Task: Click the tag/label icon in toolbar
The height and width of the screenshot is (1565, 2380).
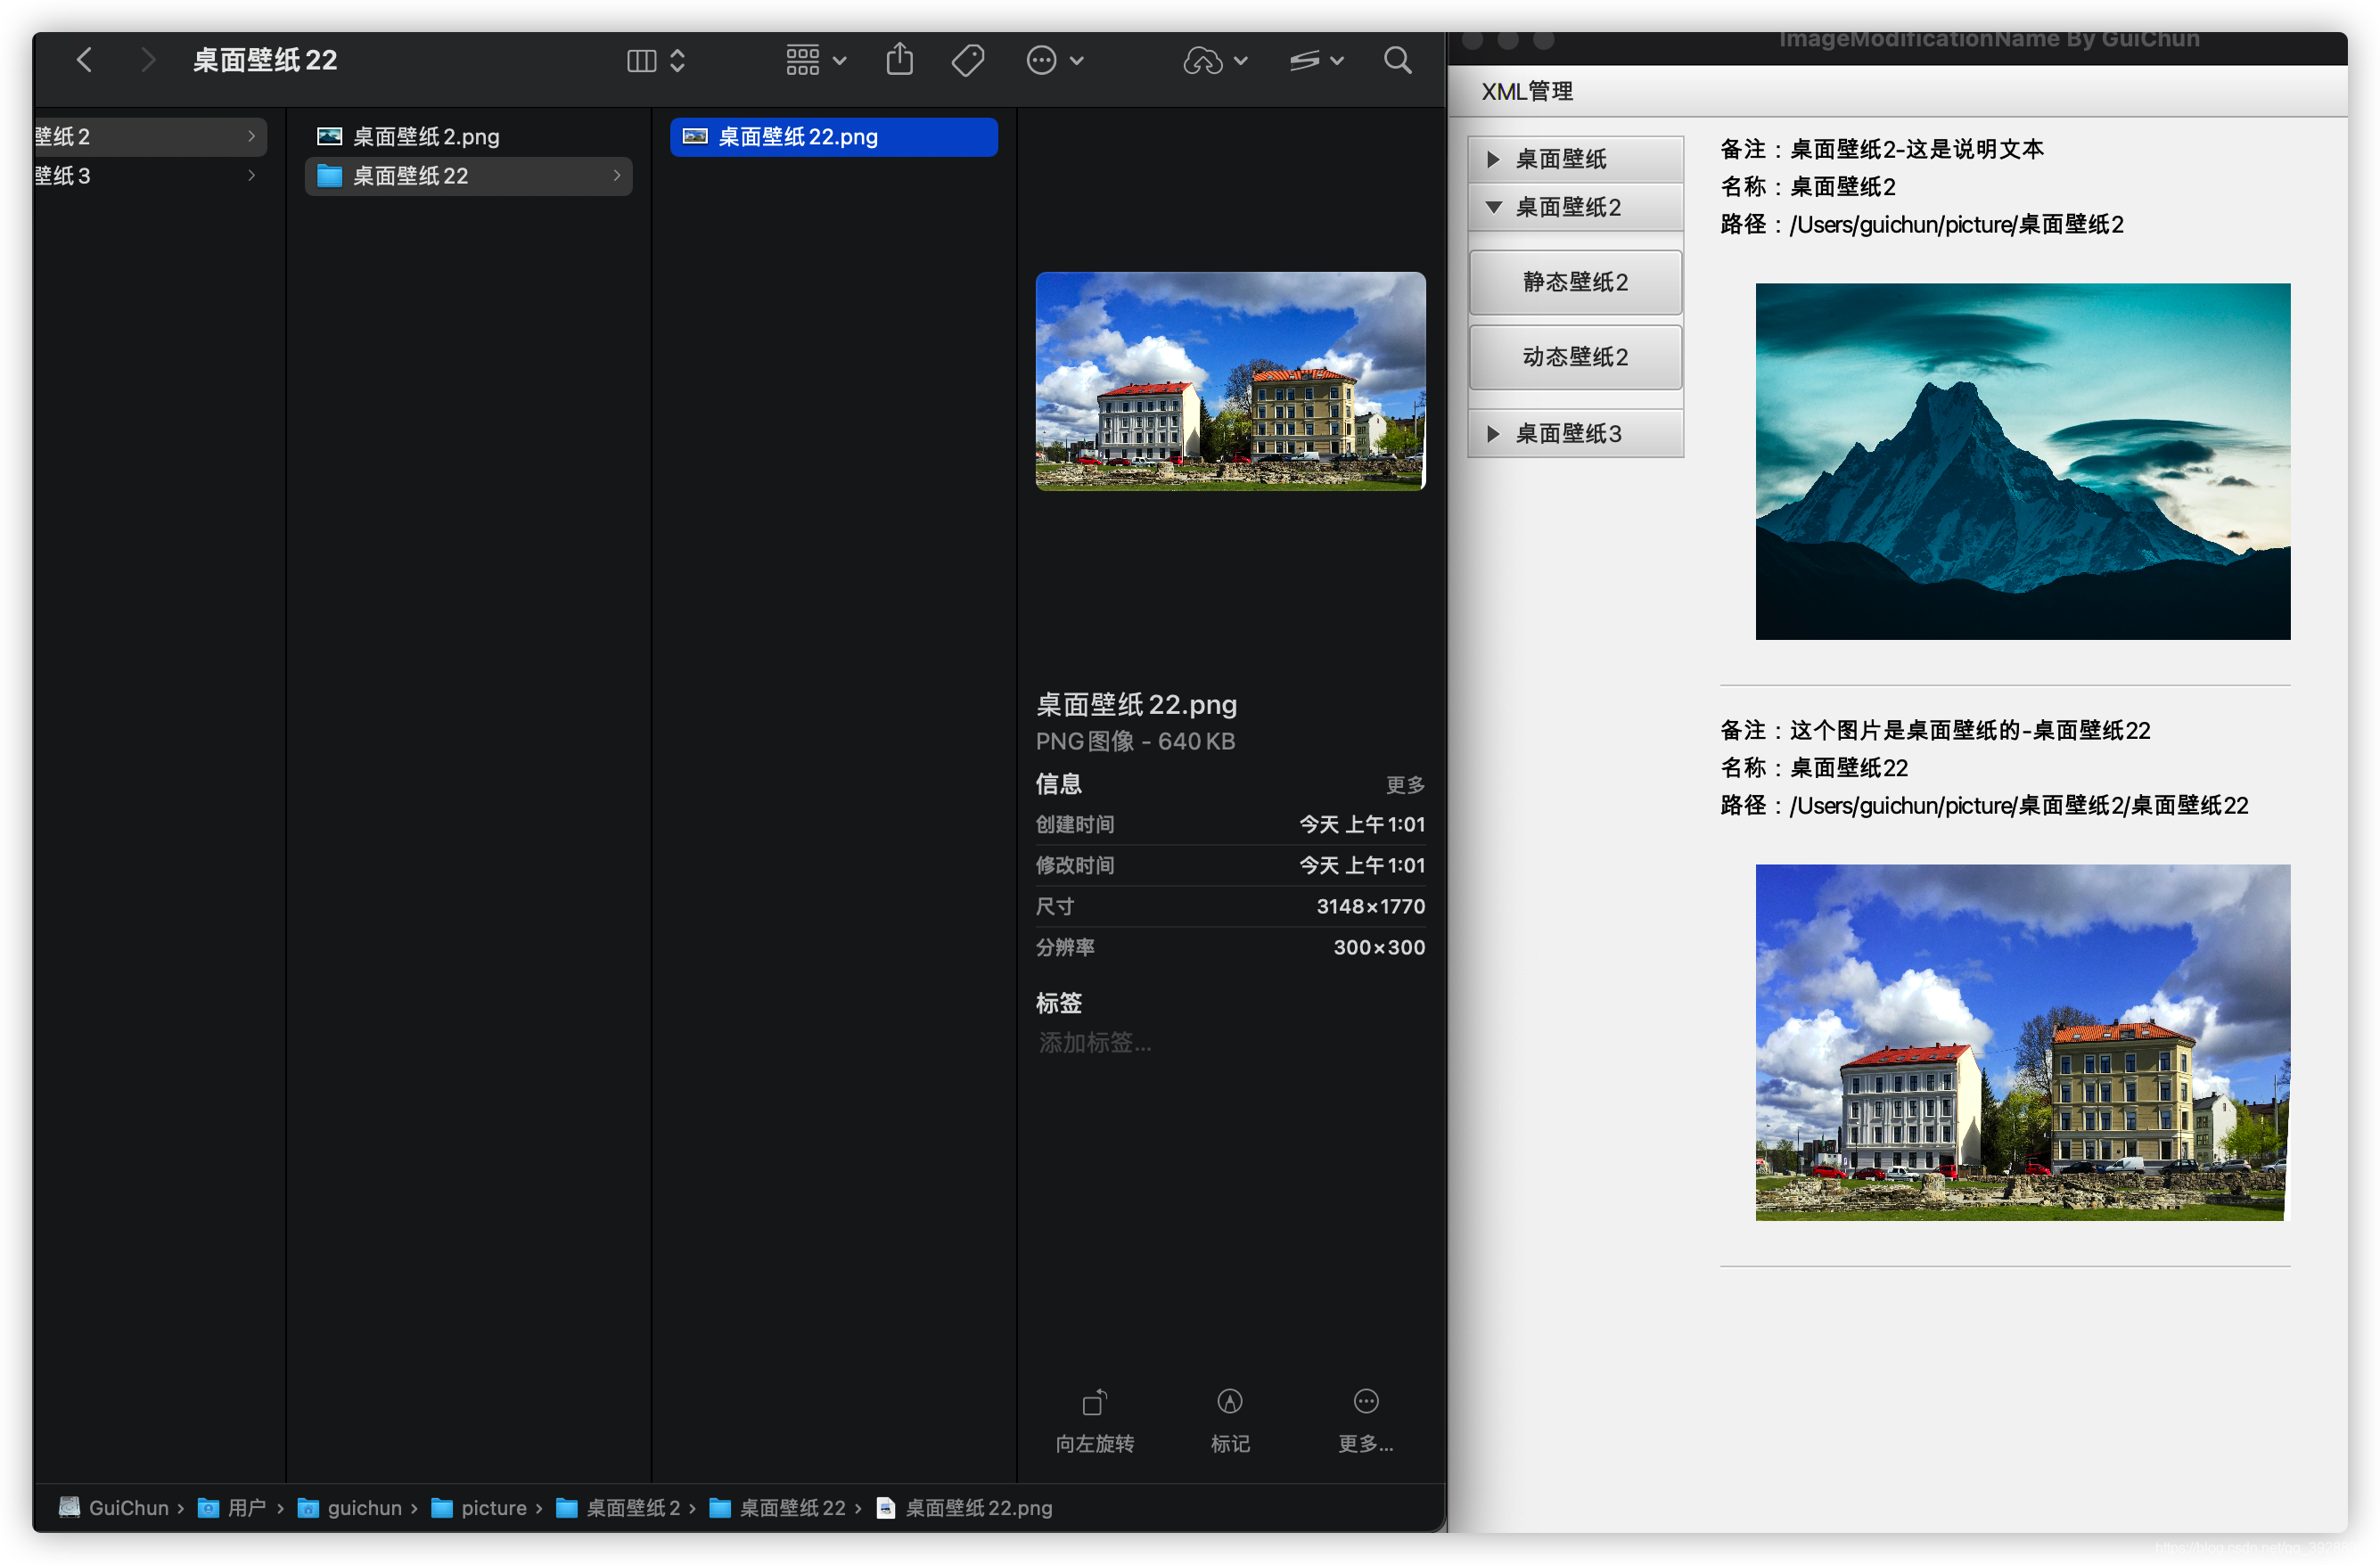Action: 967,61
